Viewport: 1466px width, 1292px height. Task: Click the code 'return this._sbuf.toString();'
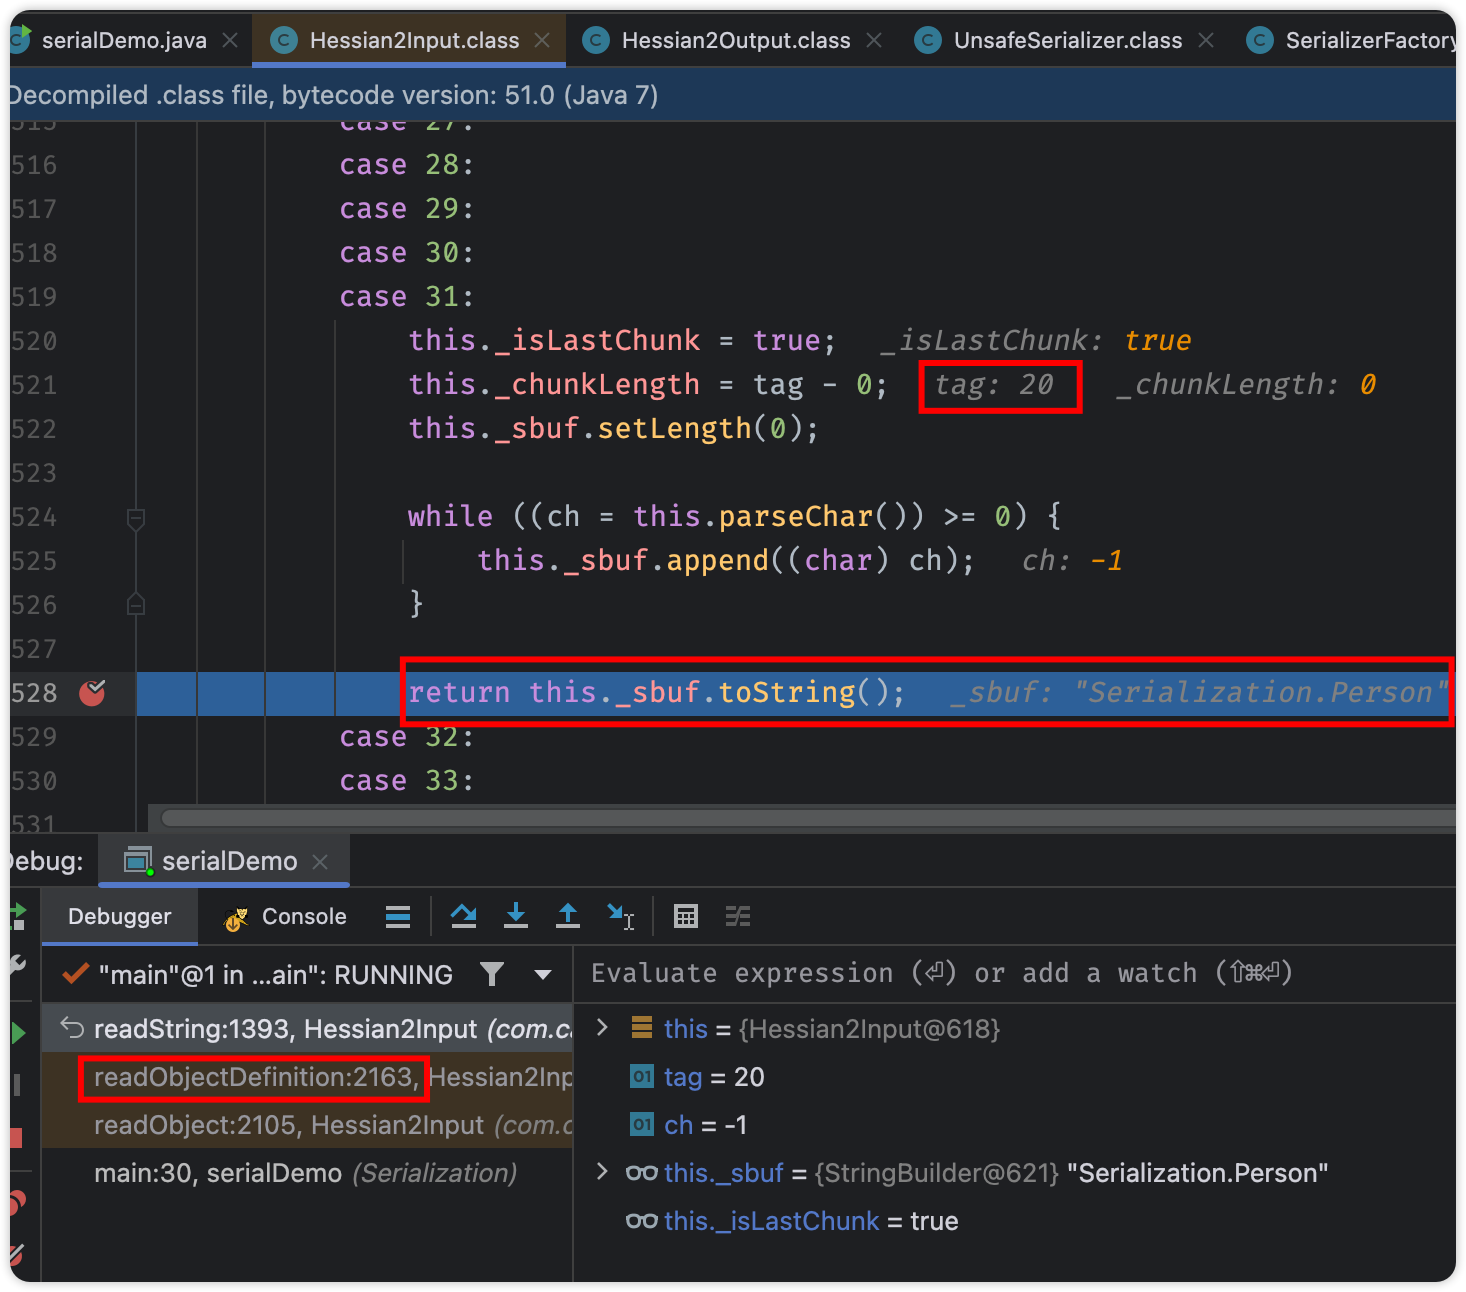(656, 692)
